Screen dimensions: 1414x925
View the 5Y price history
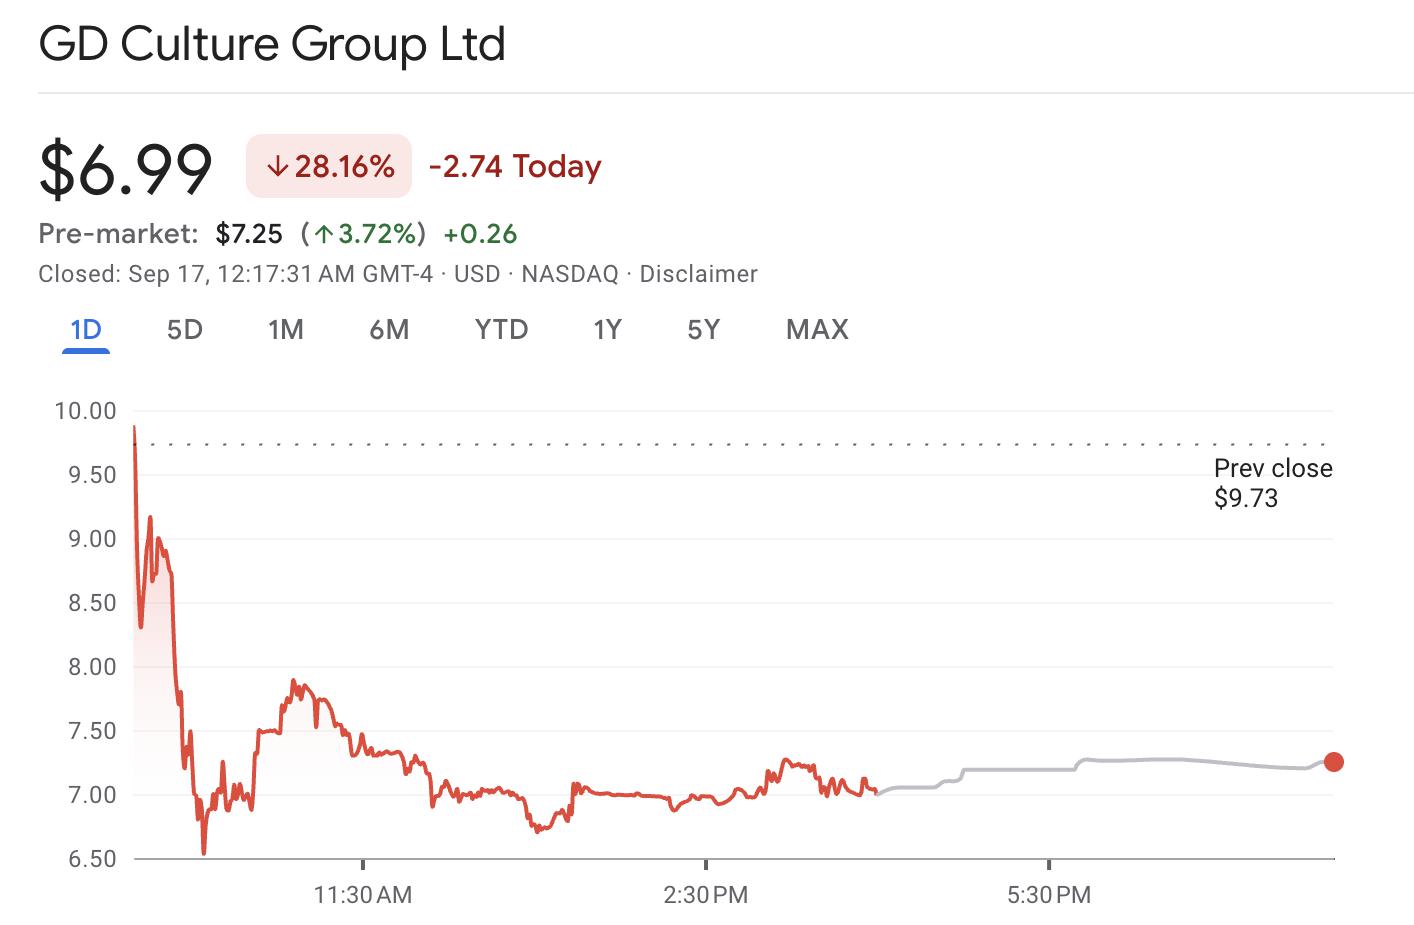703,330
